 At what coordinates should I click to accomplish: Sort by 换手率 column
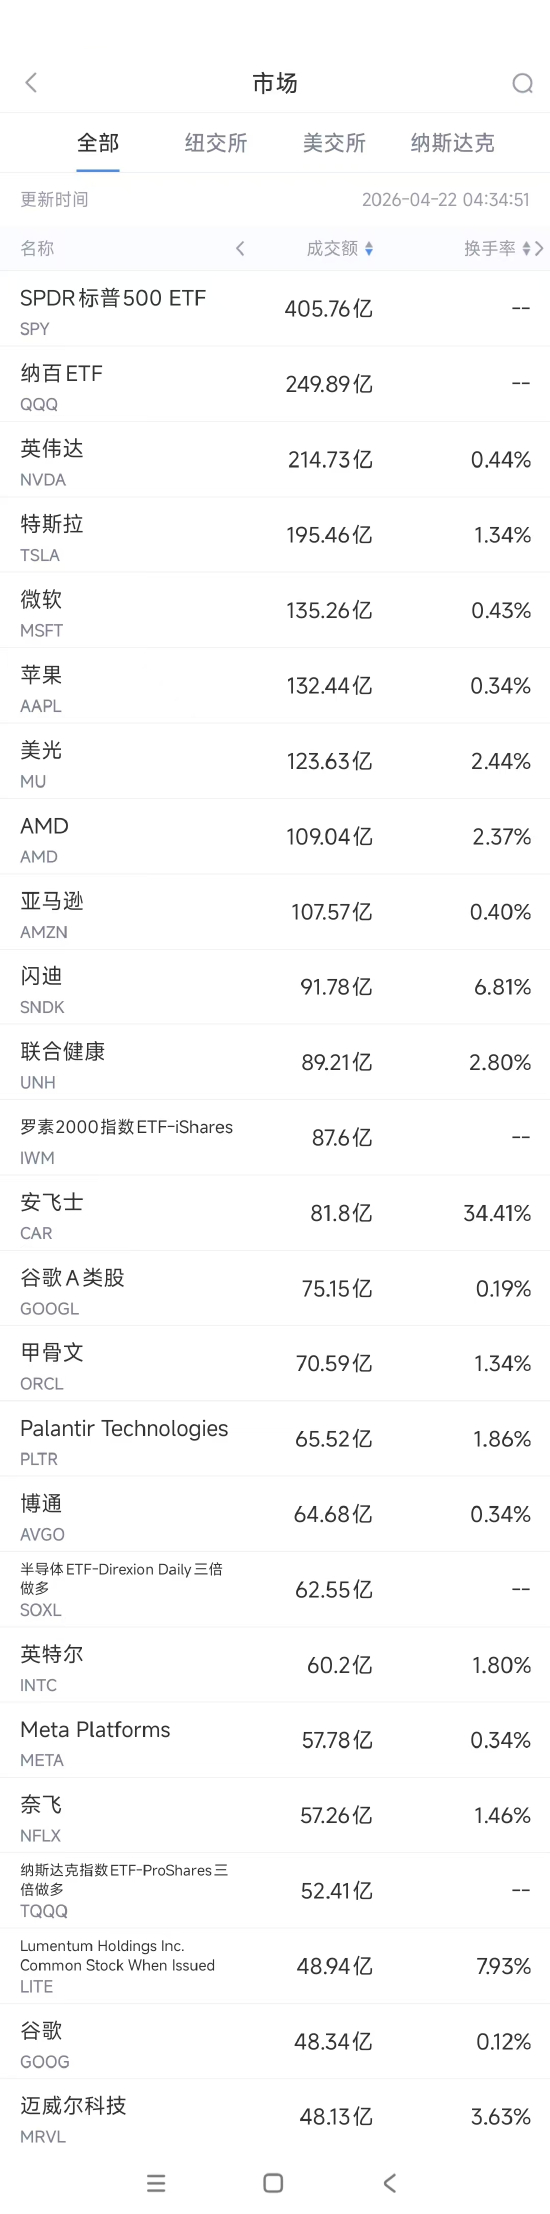pos(497,248)
